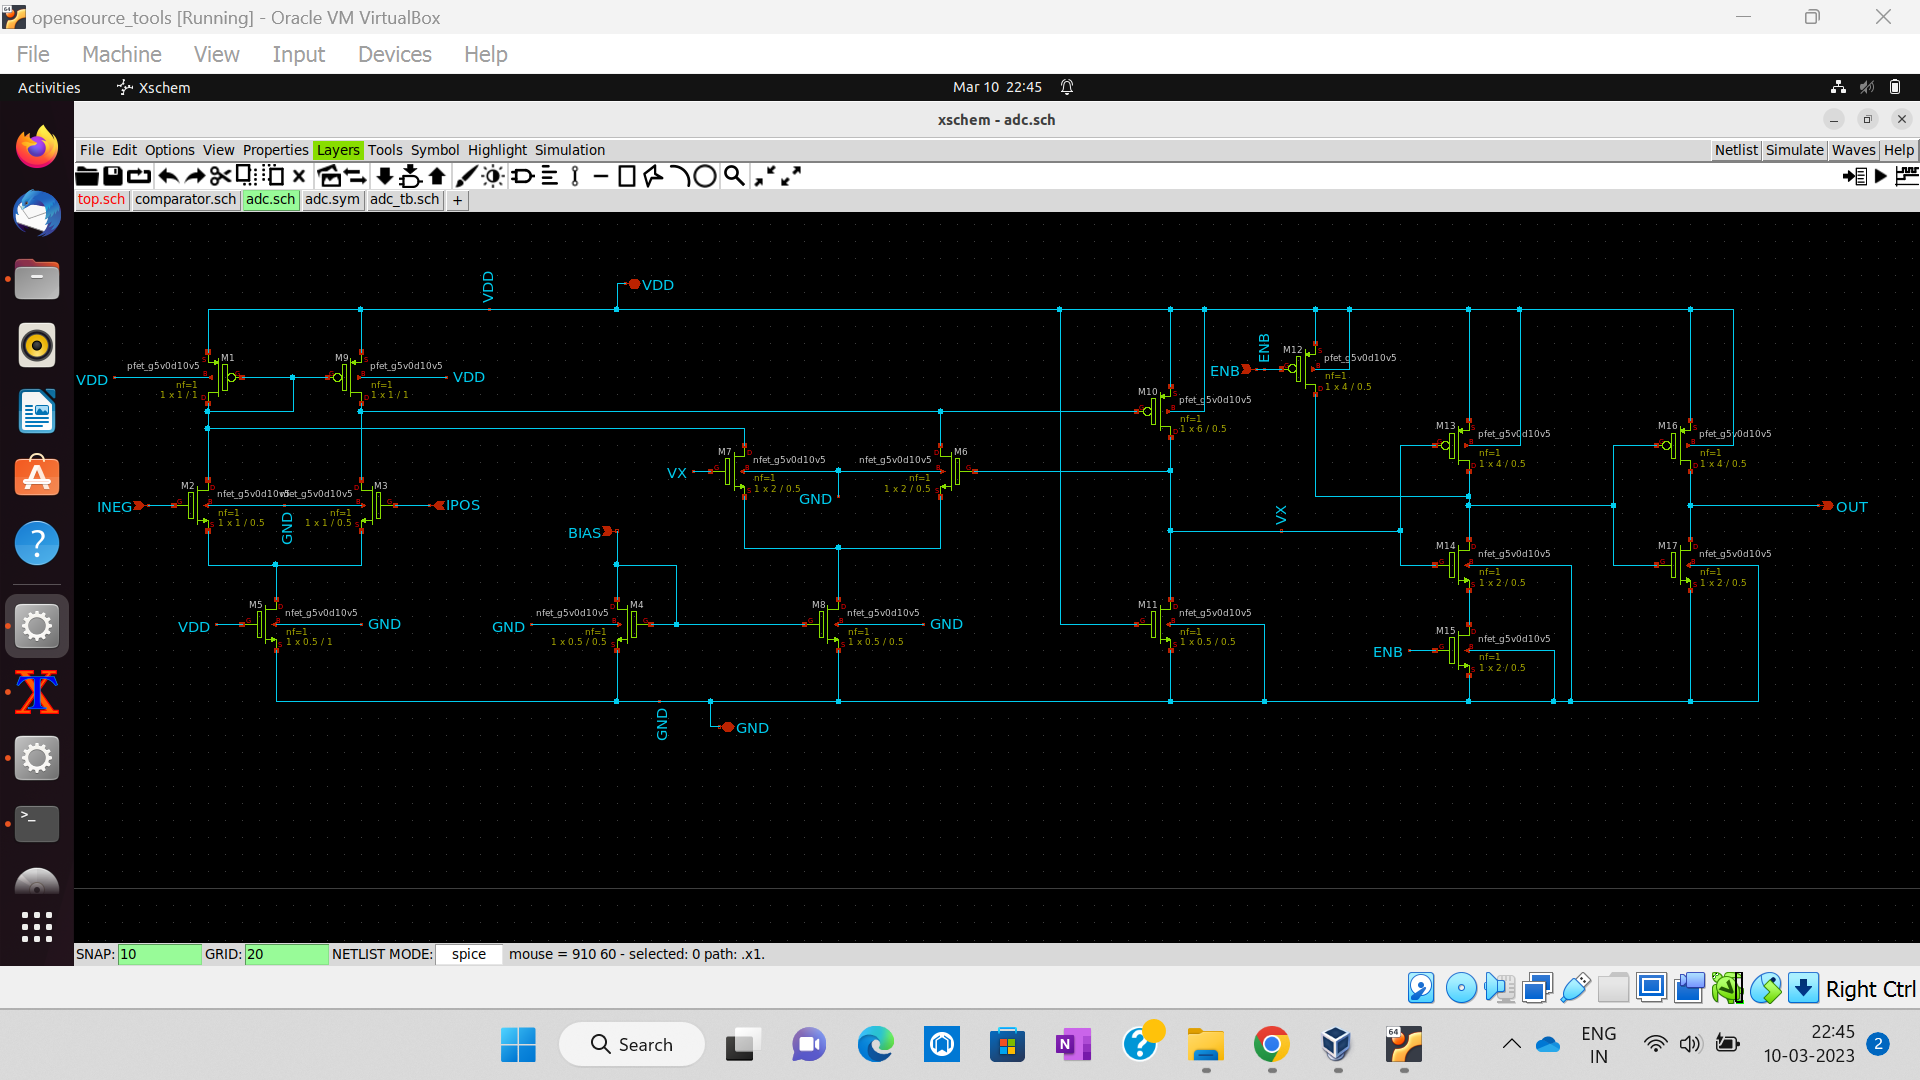
Task: Expand the Simulation menu
Action: [x=569, y=150]
